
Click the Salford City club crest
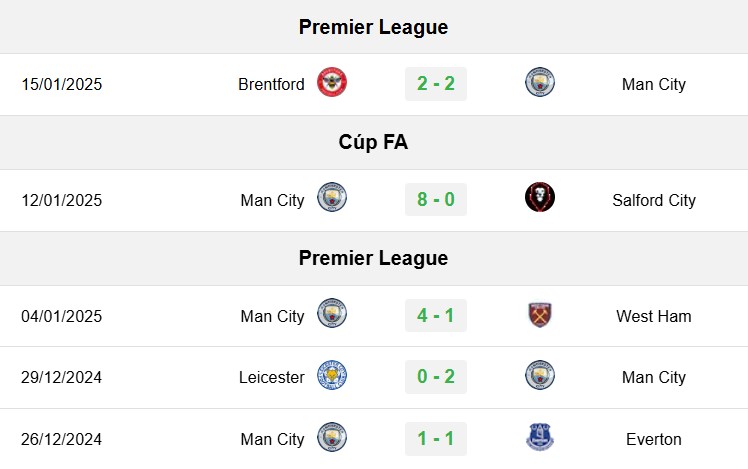[x=540, y=197]
